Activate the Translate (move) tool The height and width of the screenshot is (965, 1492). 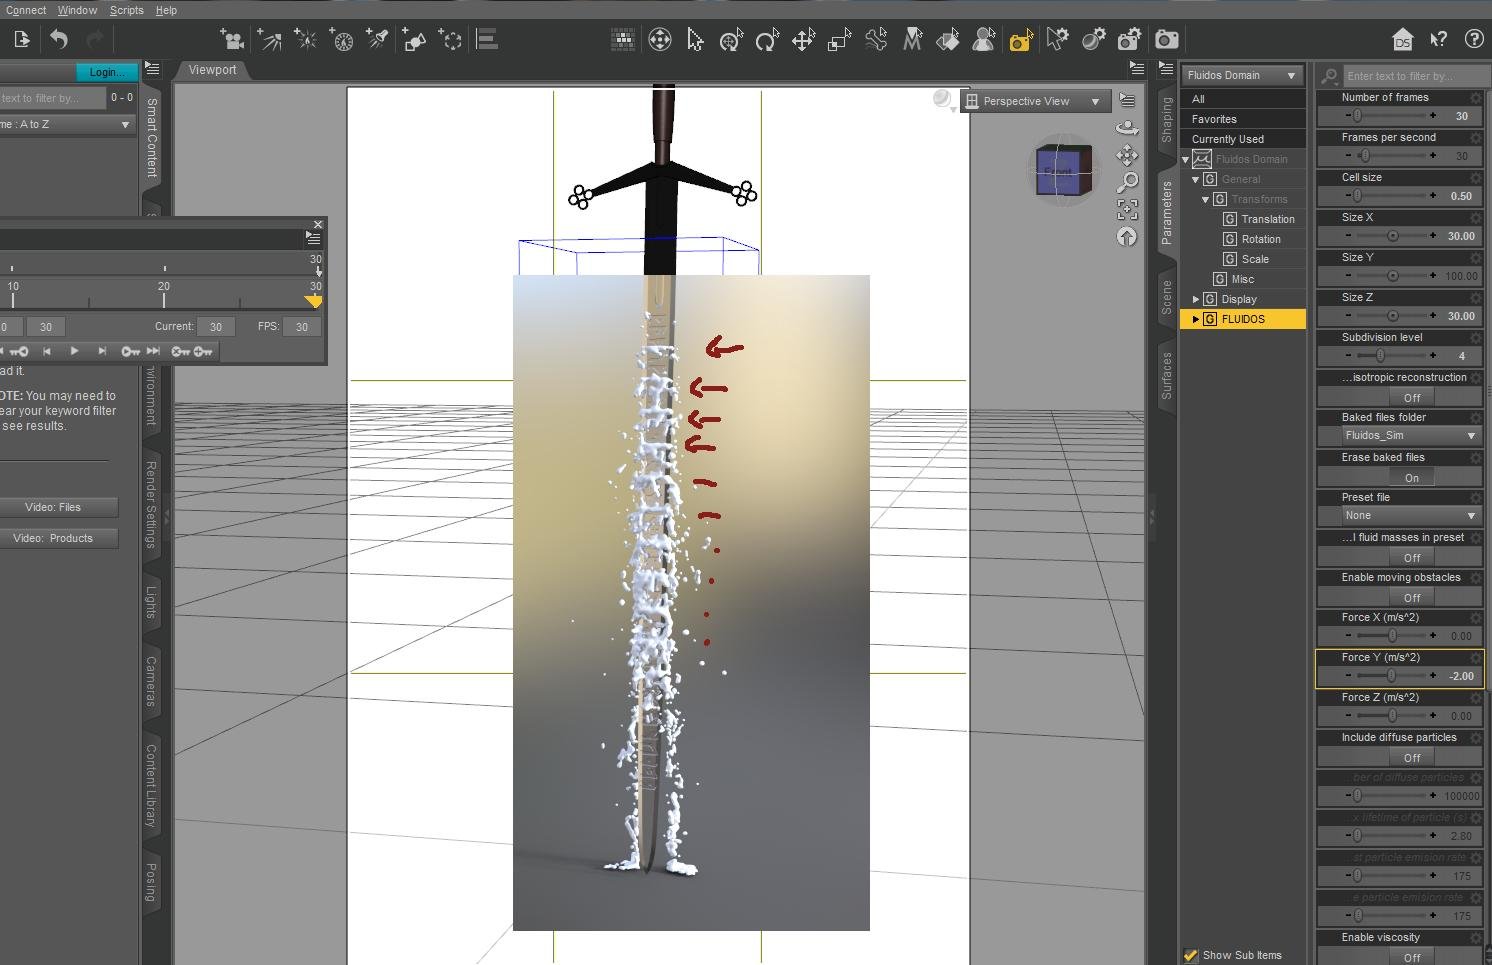(x=803, y=40)
